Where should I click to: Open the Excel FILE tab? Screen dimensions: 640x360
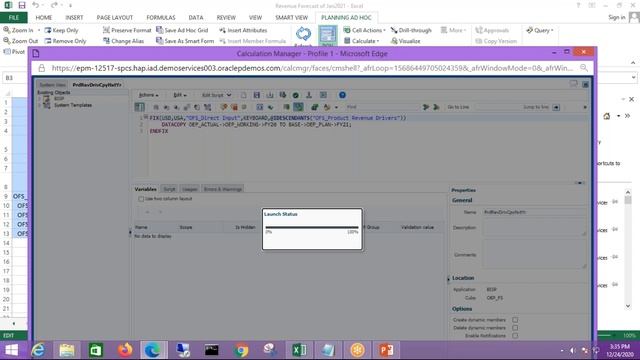coord(13,18)
